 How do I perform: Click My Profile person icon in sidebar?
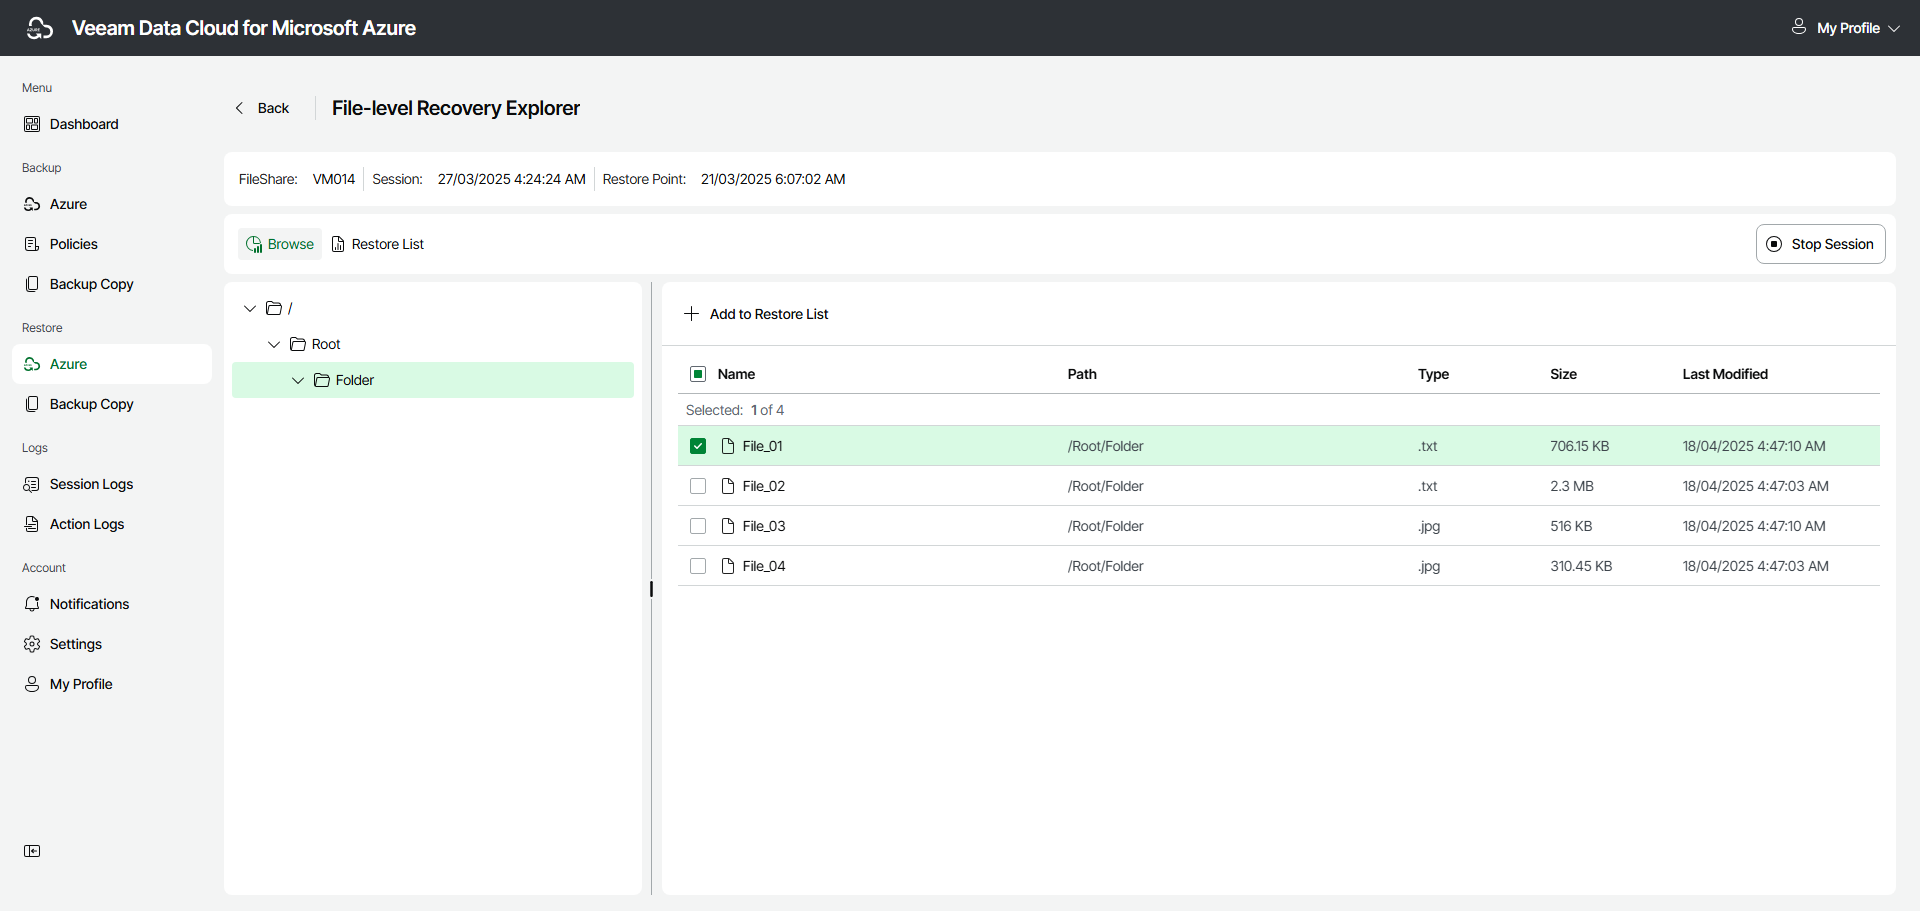[x=32, y=684]
